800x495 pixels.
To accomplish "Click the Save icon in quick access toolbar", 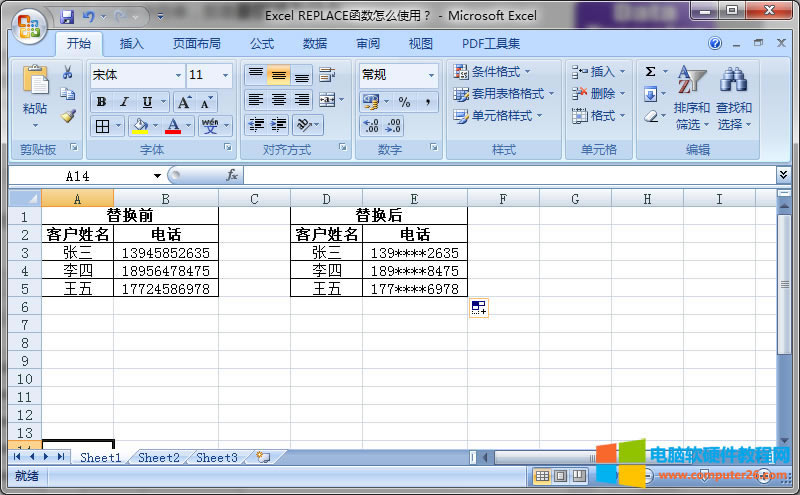I will click(x=67, y=16).
